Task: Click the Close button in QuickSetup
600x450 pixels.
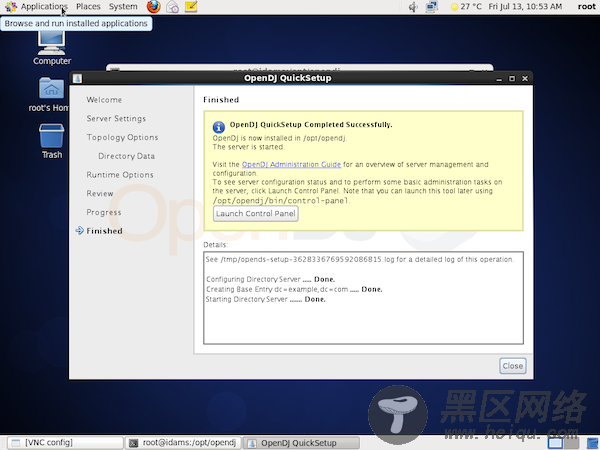Action: click(x=512, y=366)
